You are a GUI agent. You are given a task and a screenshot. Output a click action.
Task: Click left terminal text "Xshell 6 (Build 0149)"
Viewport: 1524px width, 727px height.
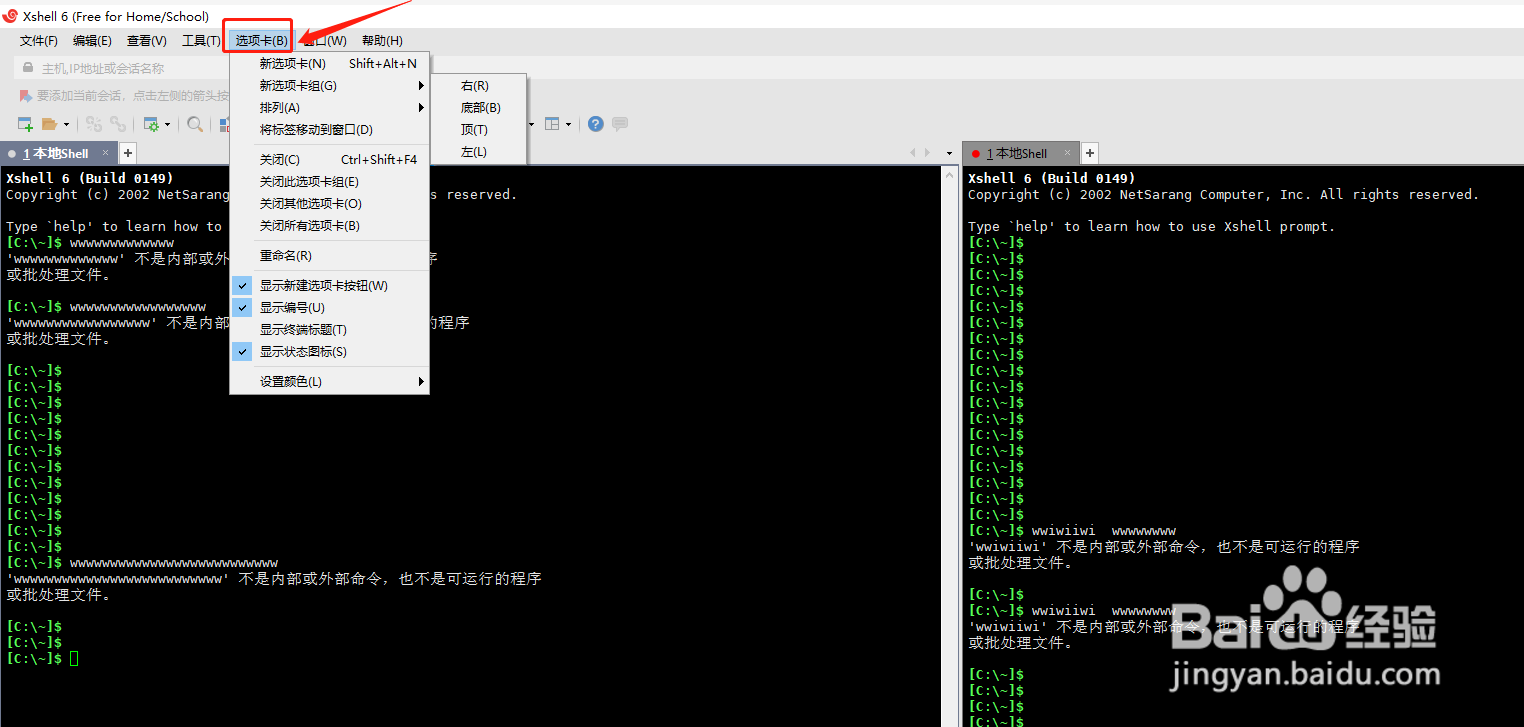[x=89, y=178]
